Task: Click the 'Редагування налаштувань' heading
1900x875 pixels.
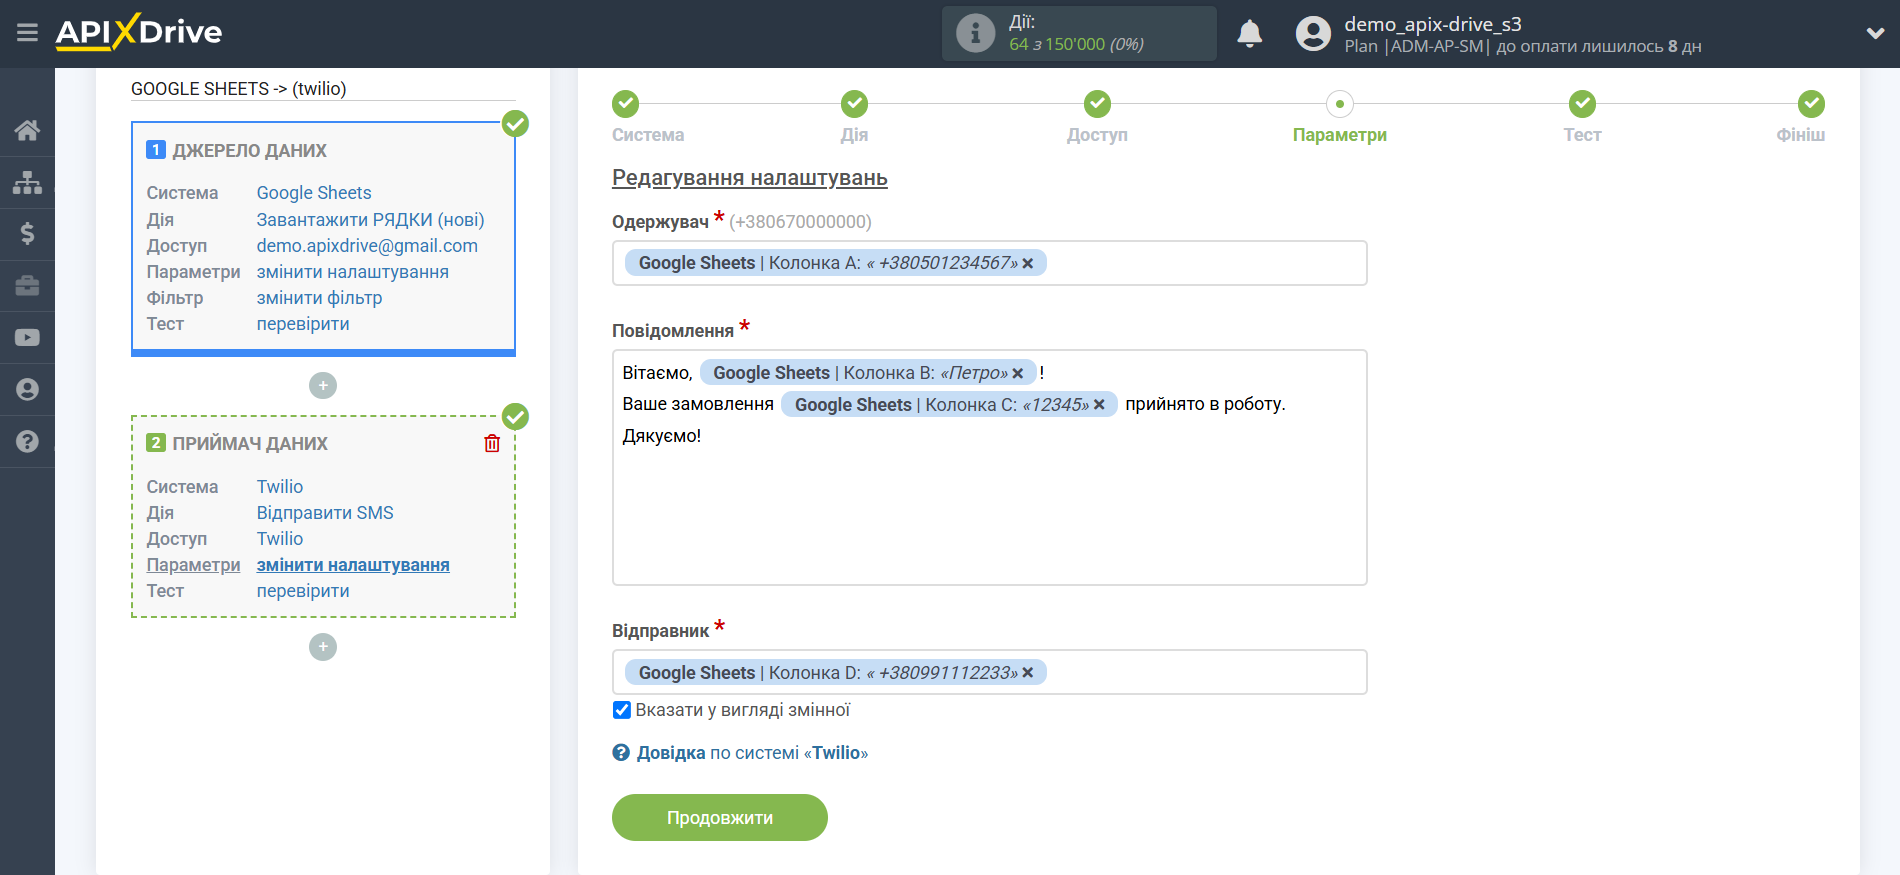Action: pos(750,178)
